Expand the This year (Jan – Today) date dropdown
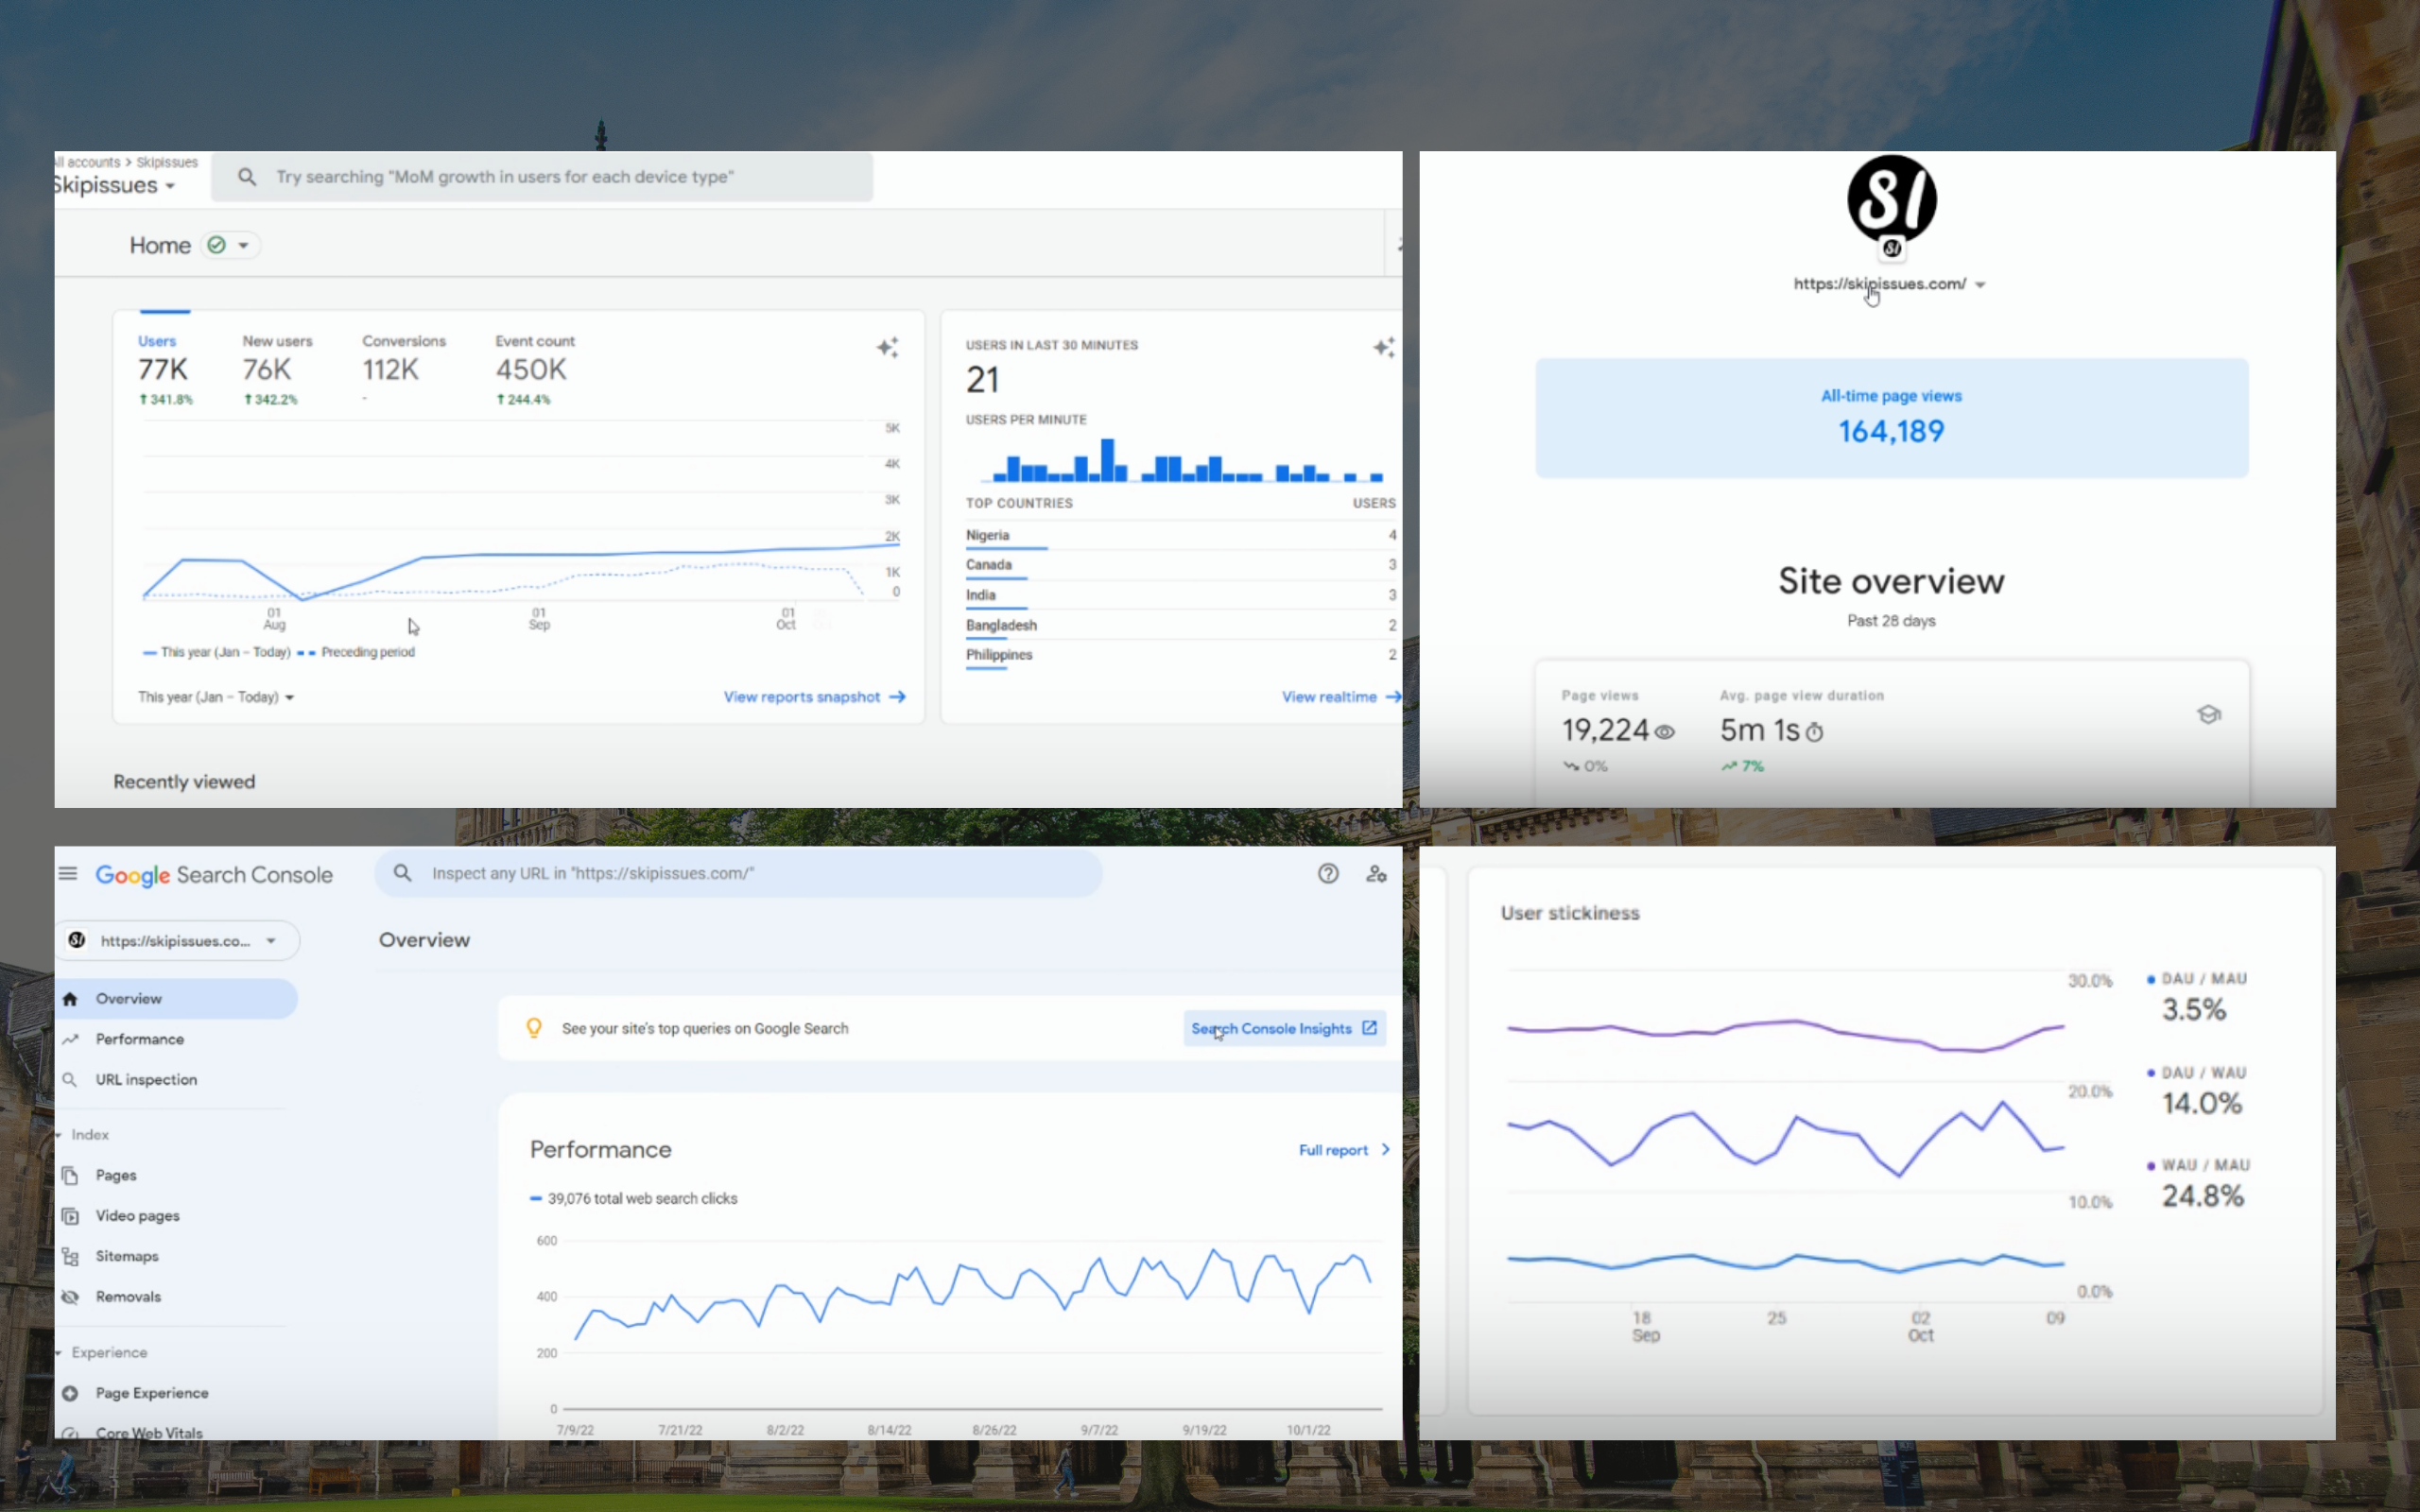 point(216,696)
